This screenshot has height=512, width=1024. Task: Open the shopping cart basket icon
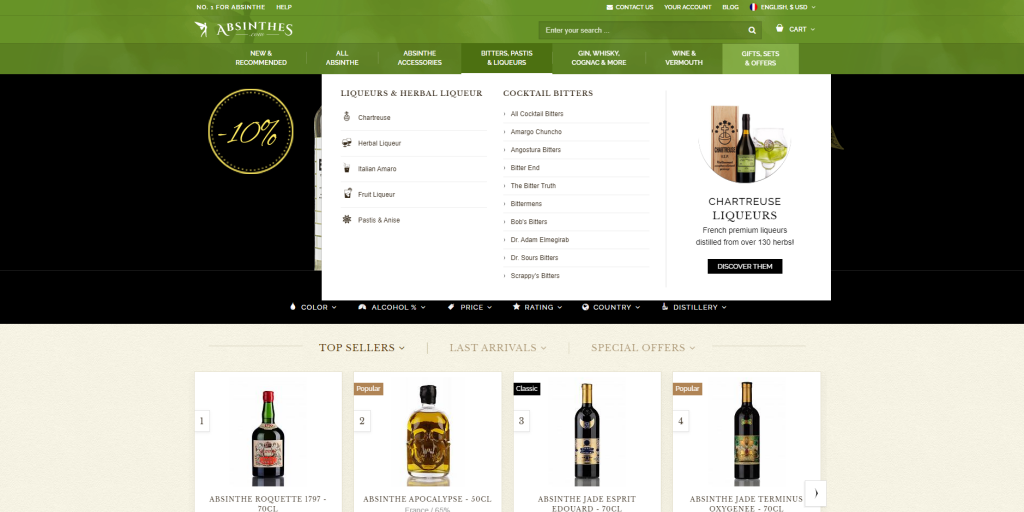pos(779,29)
